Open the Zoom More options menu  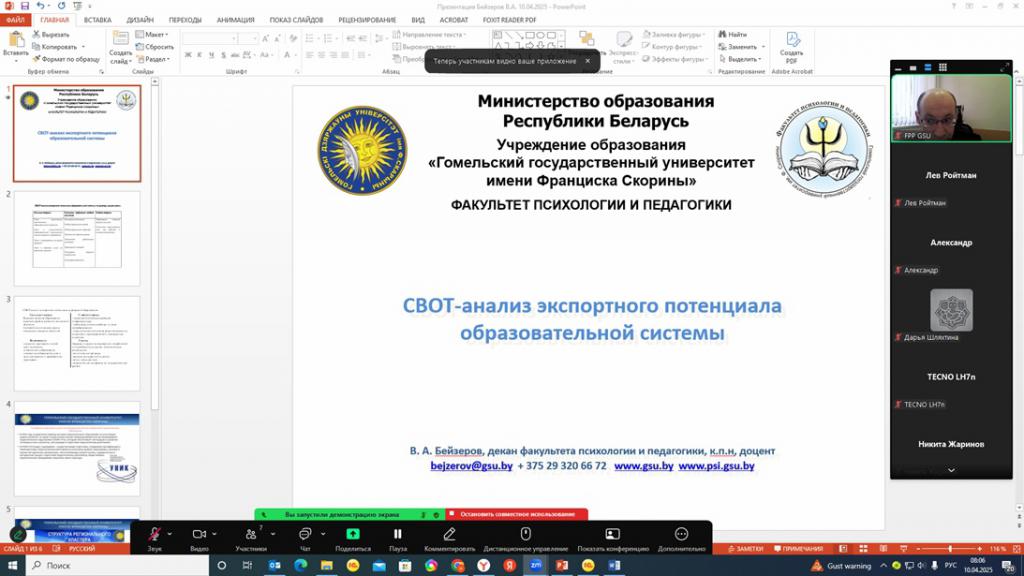[x=681, y=534]
